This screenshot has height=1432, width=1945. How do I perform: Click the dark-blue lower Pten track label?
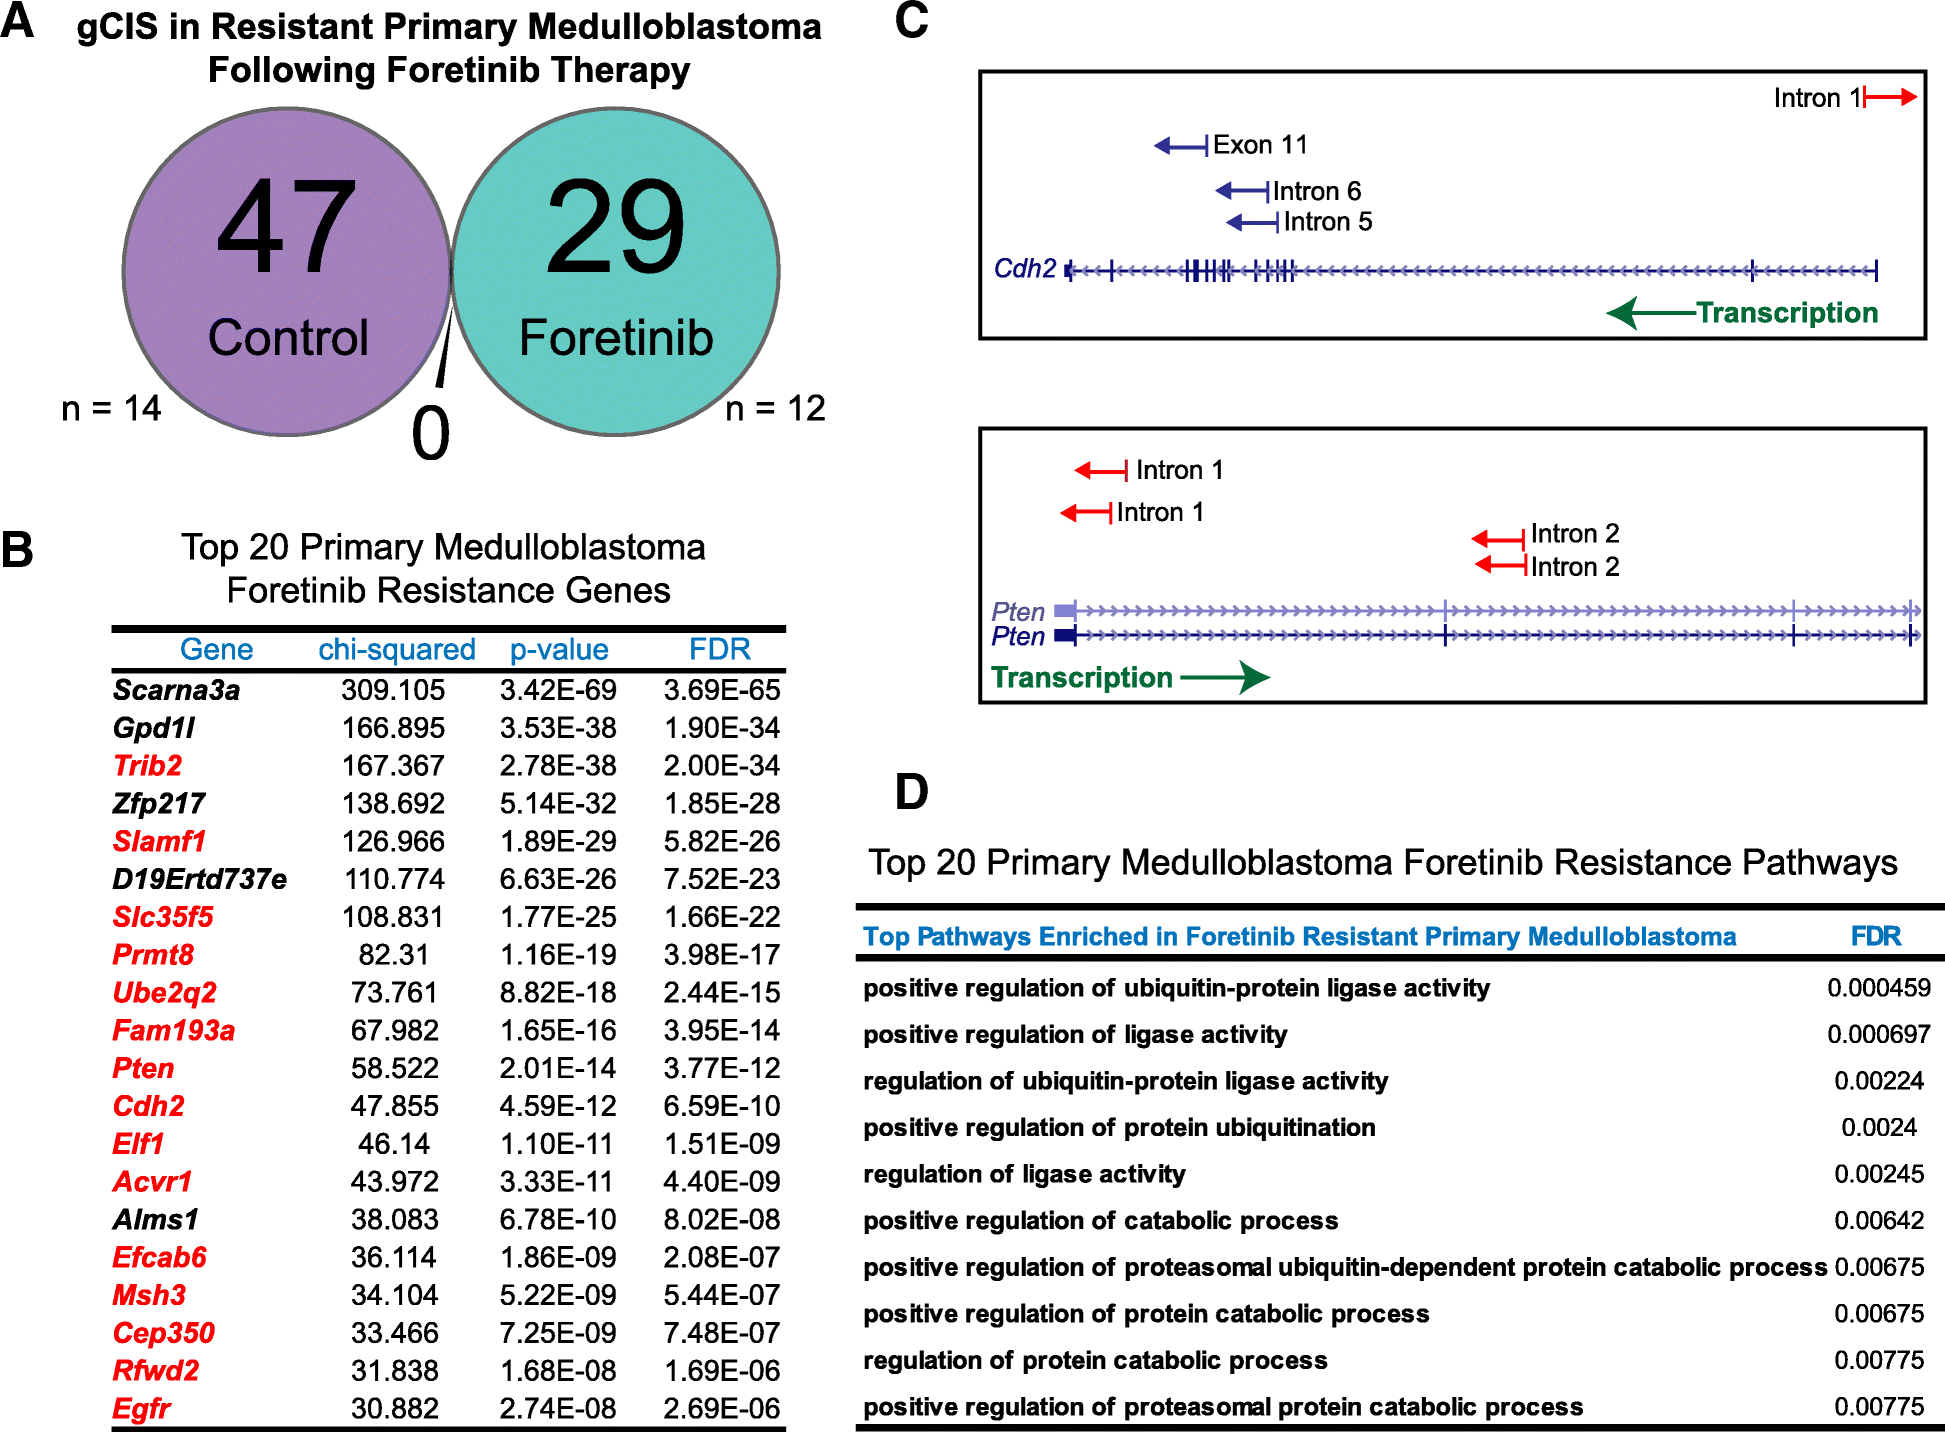pos(1018,636)
